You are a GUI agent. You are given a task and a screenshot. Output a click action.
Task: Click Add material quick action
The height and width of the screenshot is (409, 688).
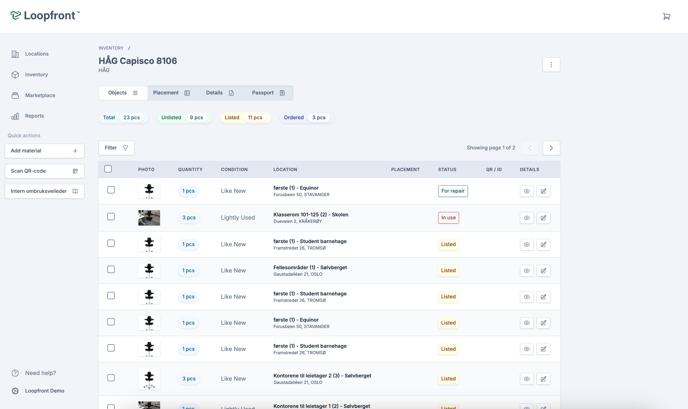44,151
